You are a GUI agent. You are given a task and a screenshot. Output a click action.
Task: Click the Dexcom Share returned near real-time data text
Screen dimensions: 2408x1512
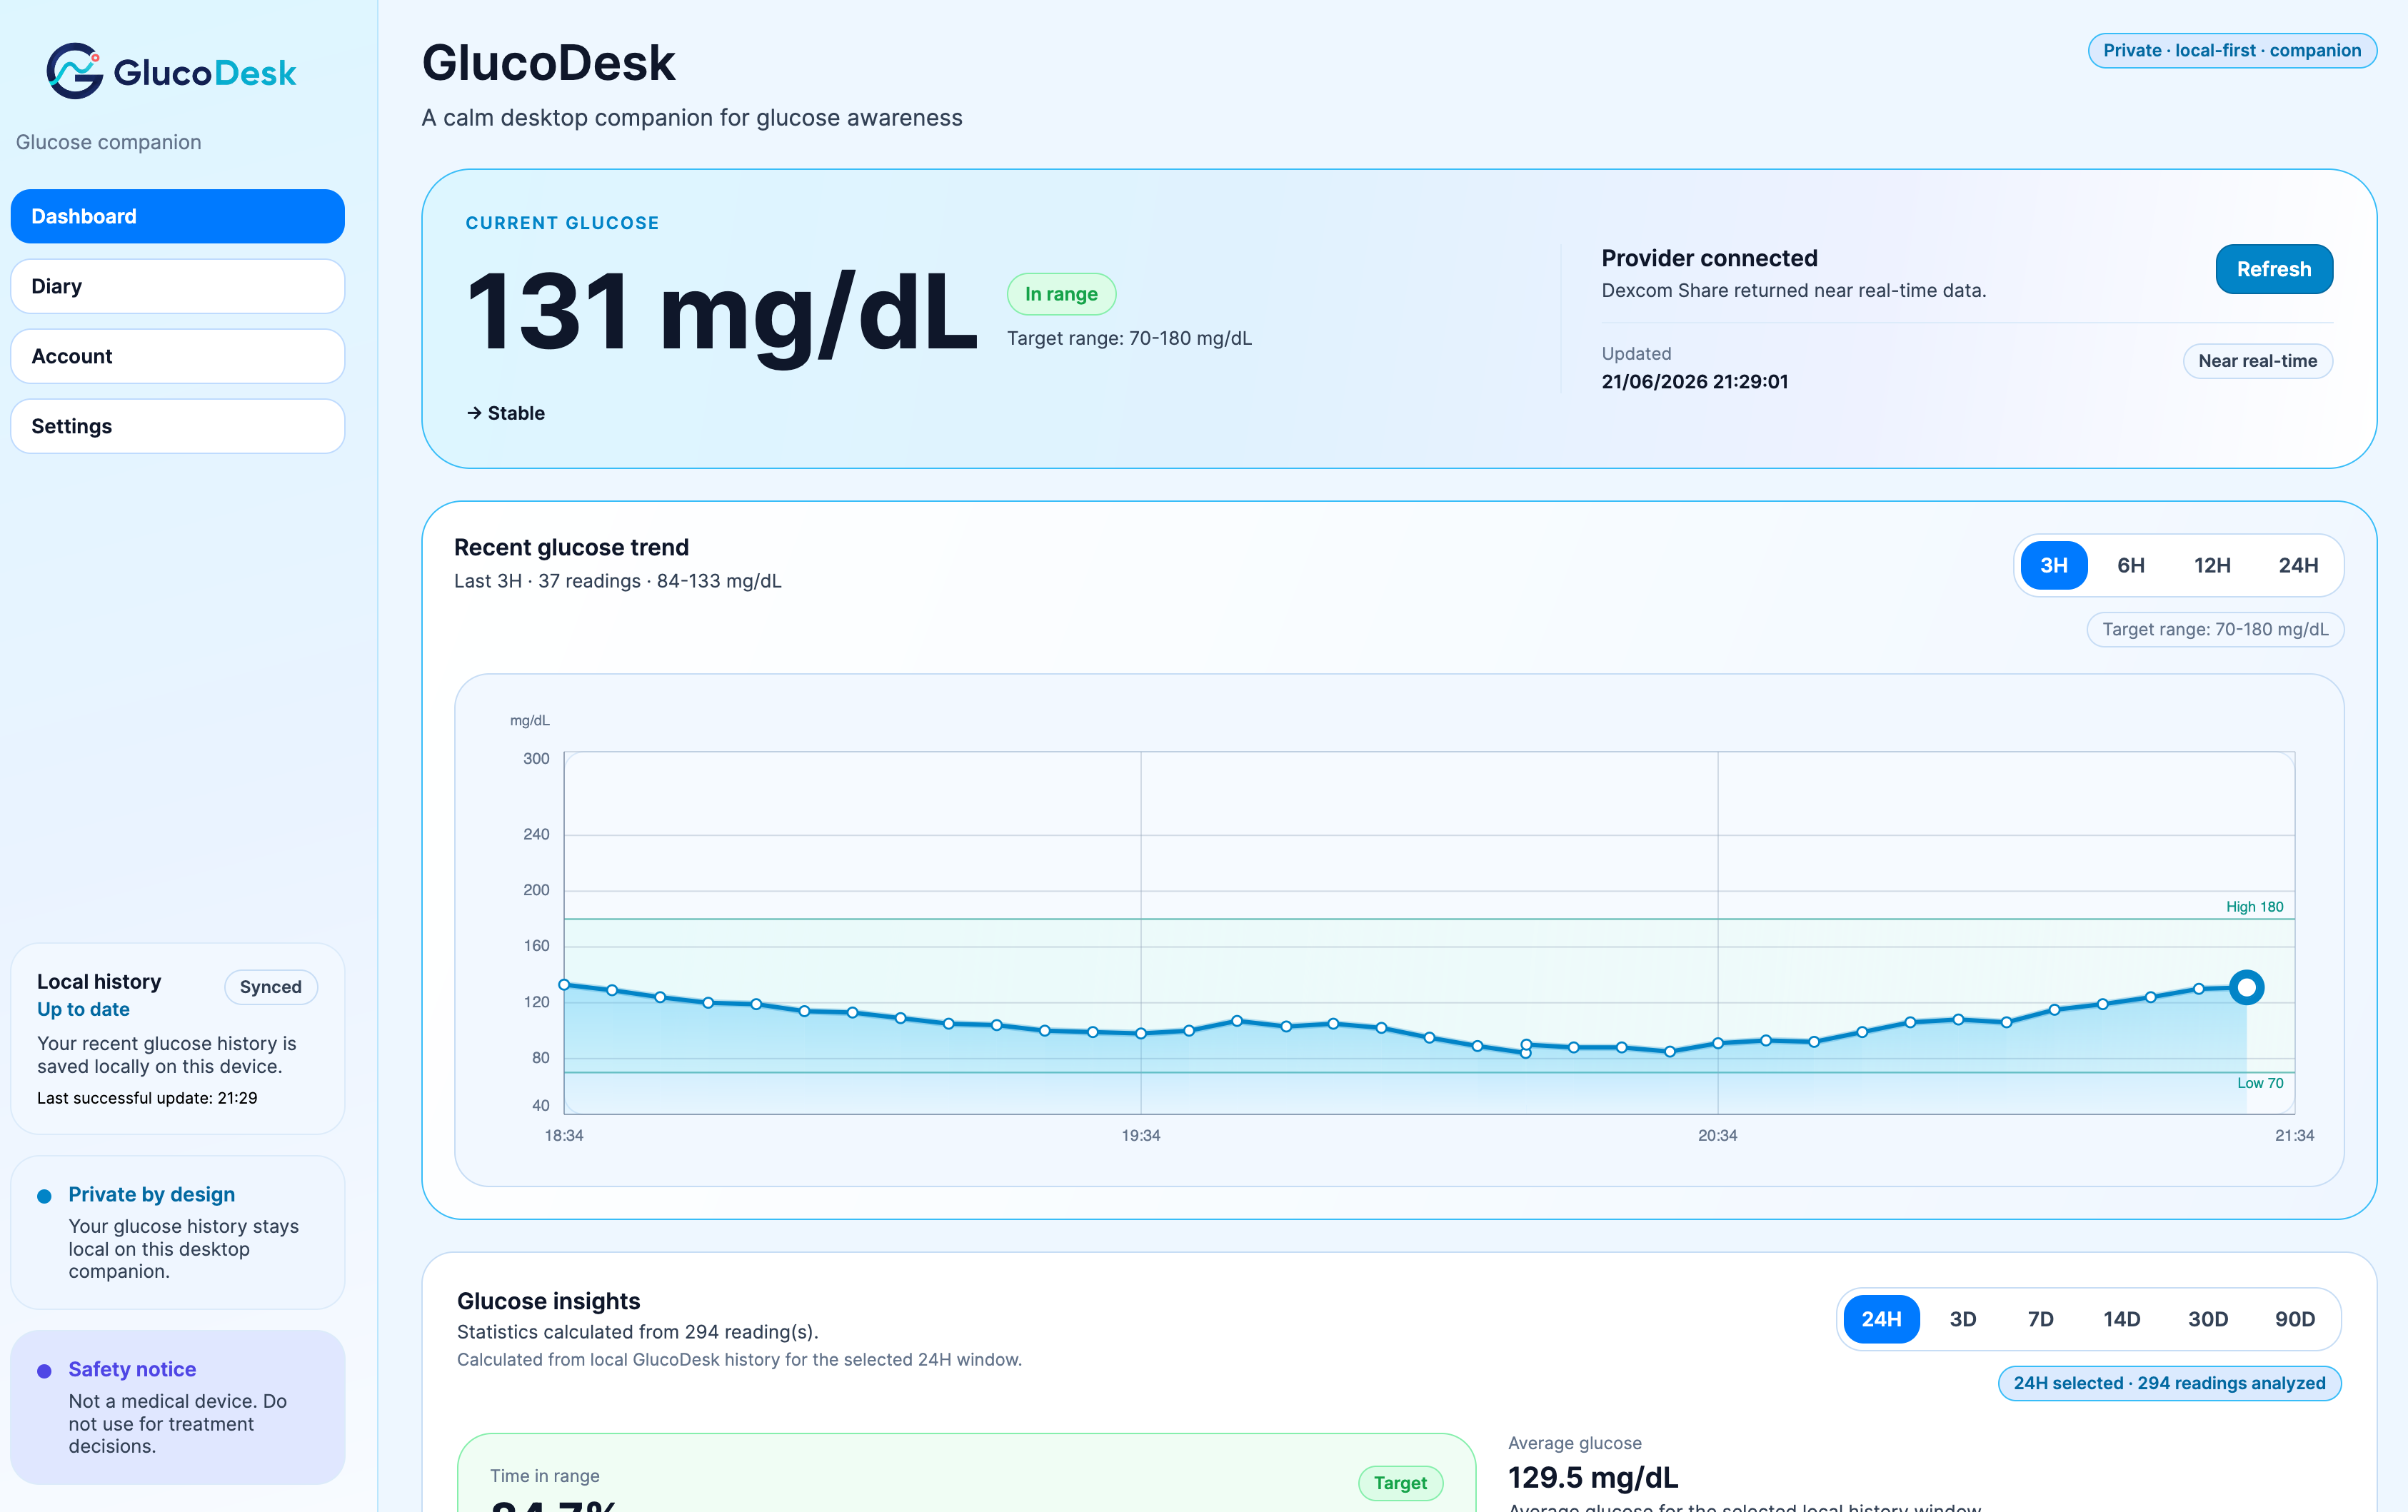click(1794, 290)
